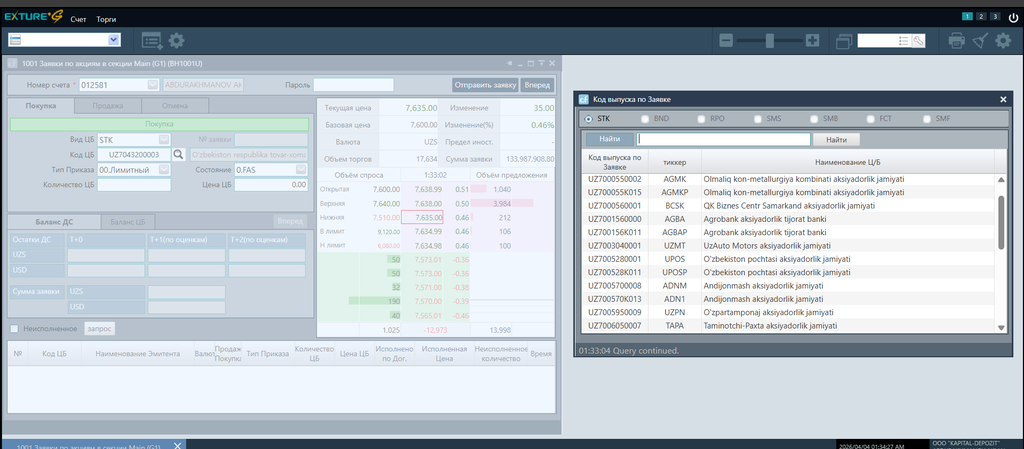Select the SMB radio button
1024x449 pixels.
[814, 119]
